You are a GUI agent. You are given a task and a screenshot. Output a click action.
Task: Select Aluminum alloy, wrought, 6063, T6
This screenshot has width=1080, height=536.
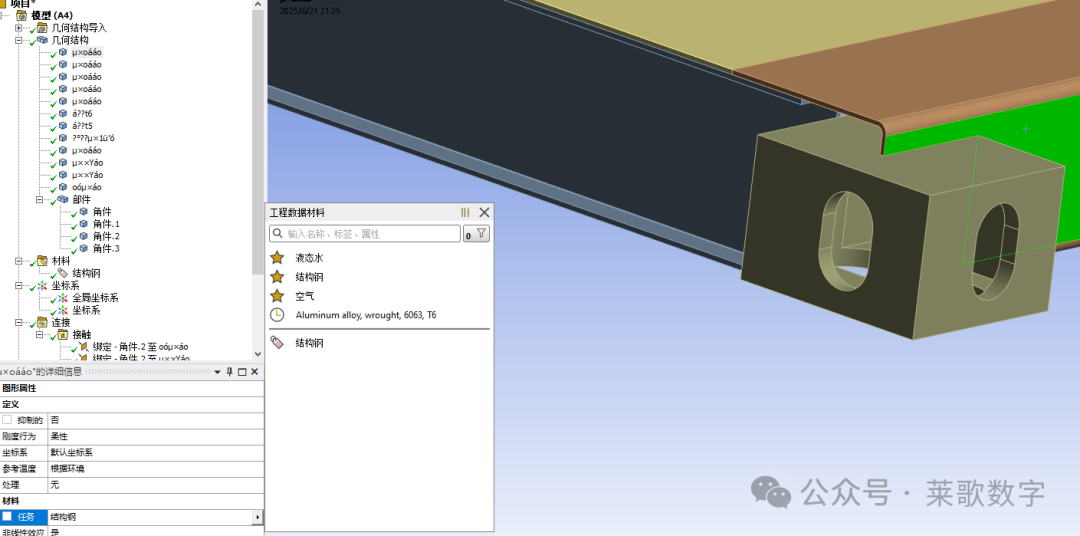coord(366,315)
